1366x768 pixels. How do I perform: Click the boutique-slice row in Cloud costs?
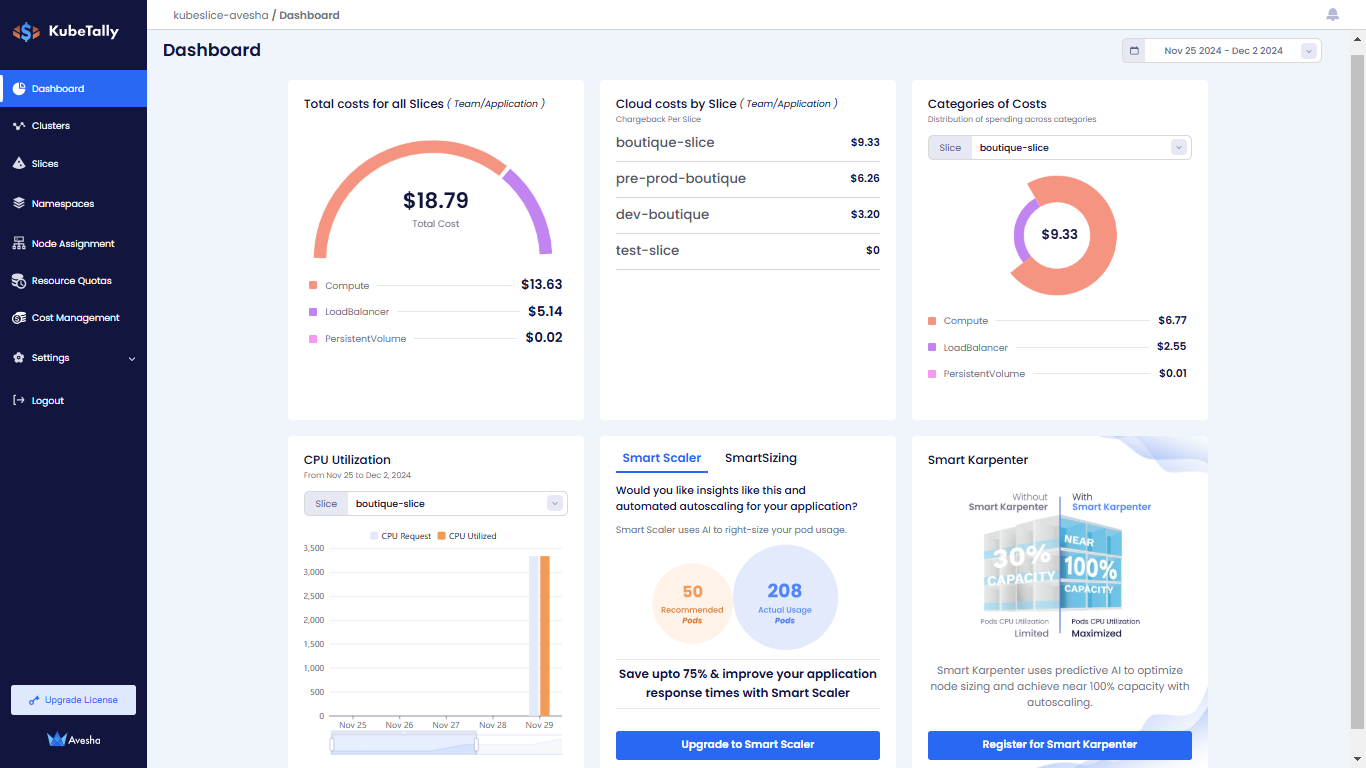748,143
